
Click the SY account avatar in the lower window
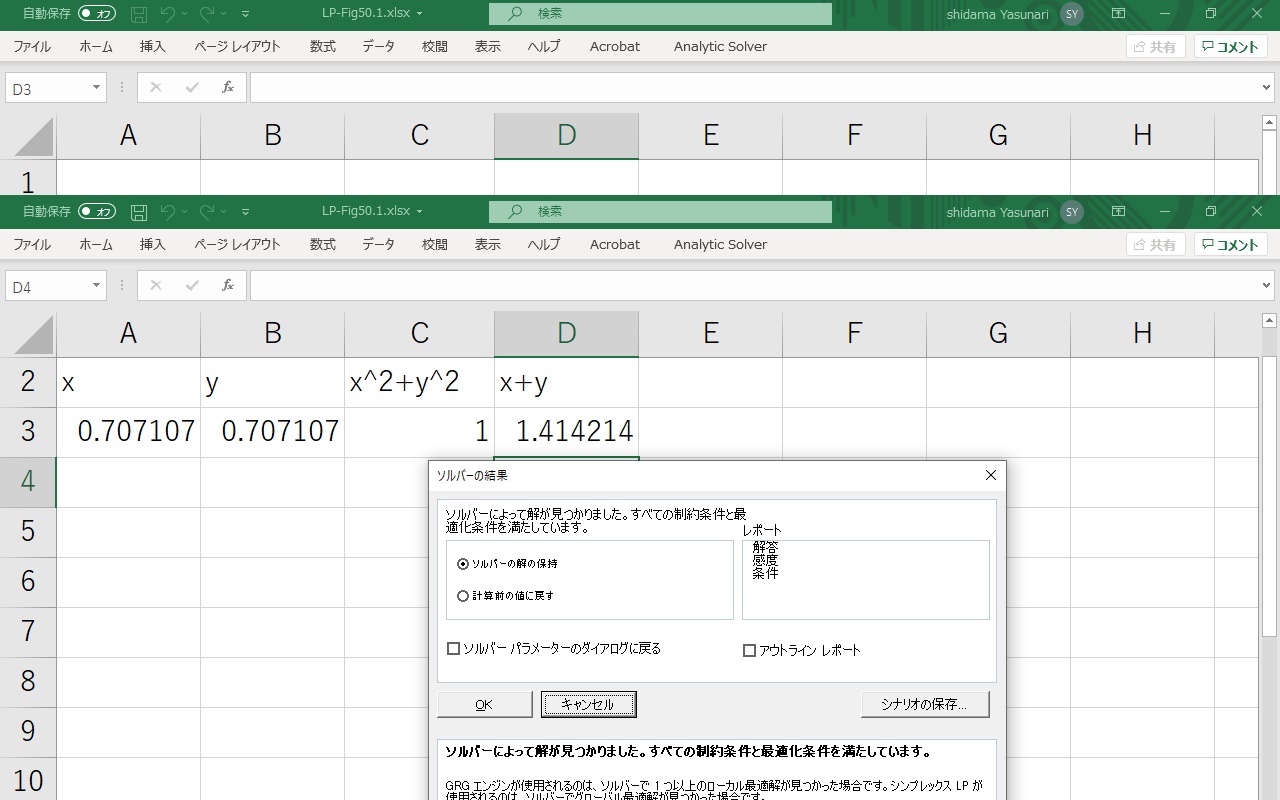pos(1072,212)
